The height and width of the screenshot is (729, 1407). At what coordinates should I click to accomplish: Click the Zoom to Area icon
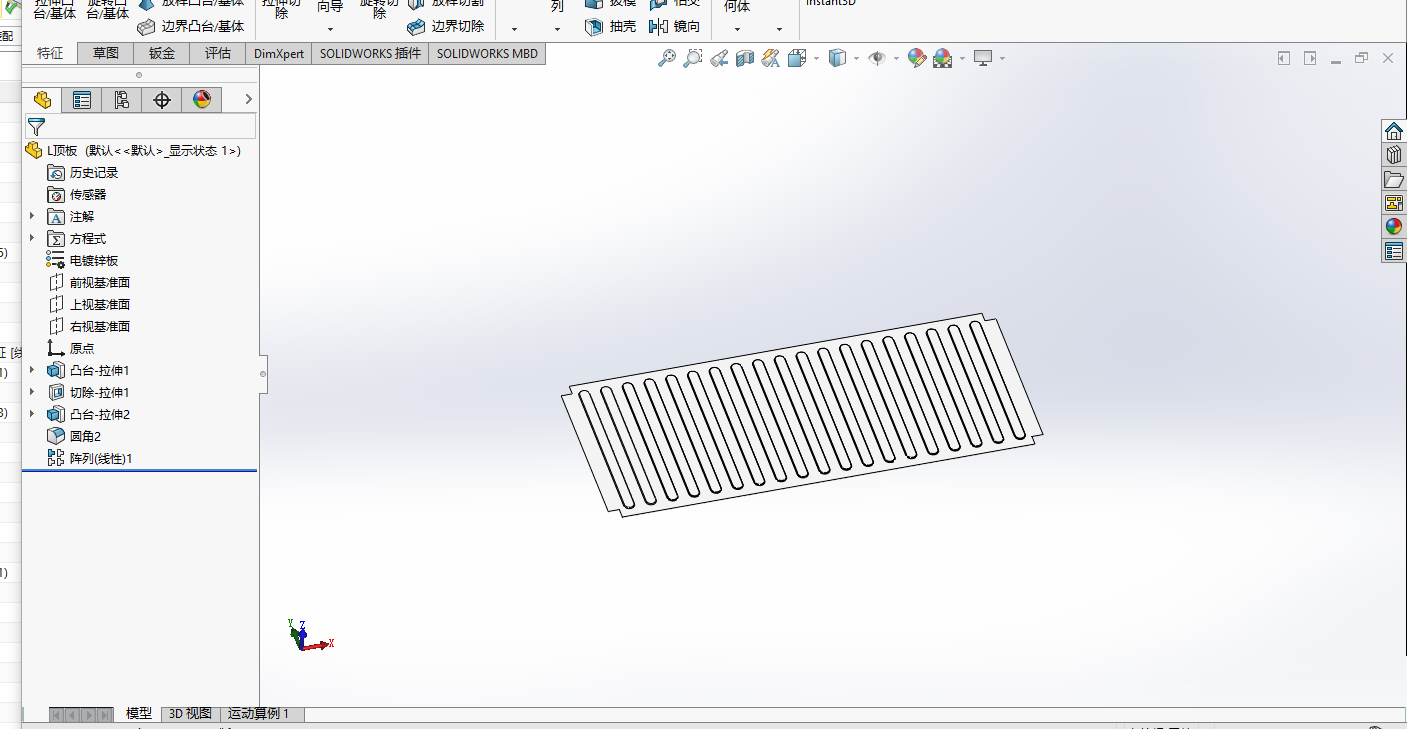pyautogui.click(x=693, y=59)
